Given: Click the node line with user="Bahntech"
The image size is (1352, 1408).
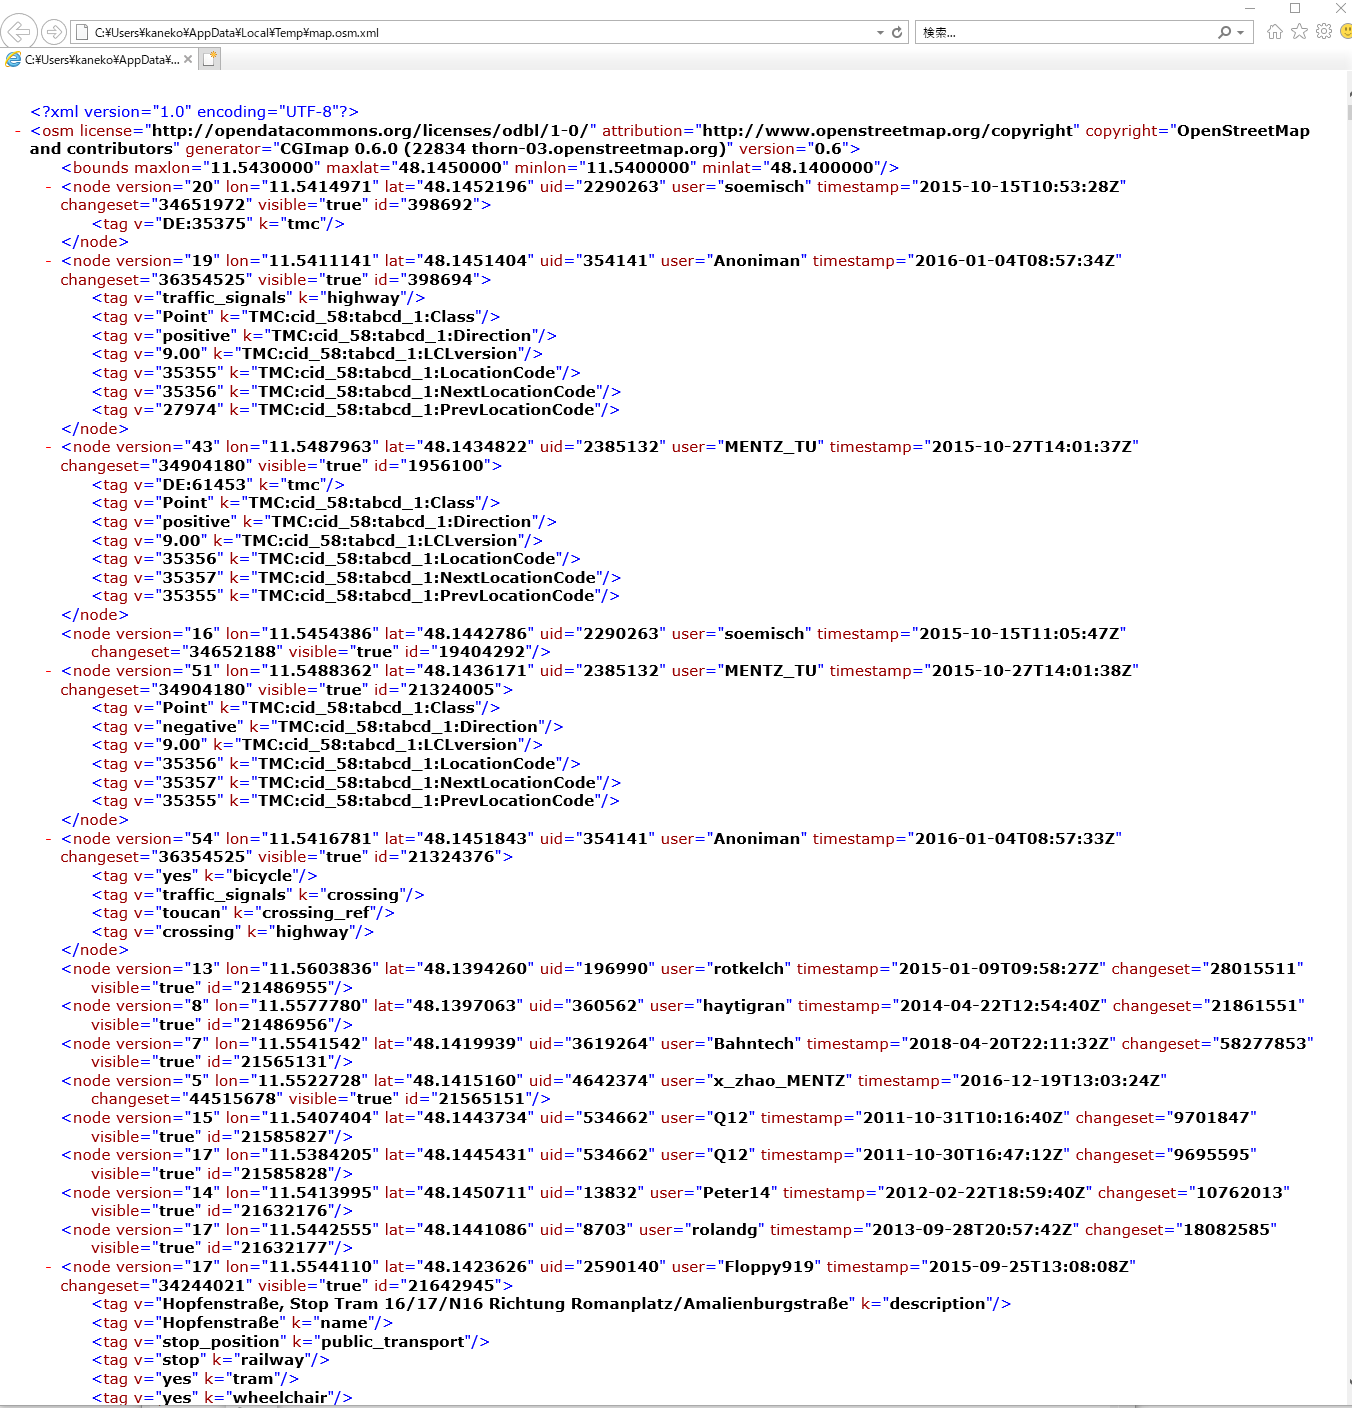Looking at the screenshot, I should [688, 1053].
